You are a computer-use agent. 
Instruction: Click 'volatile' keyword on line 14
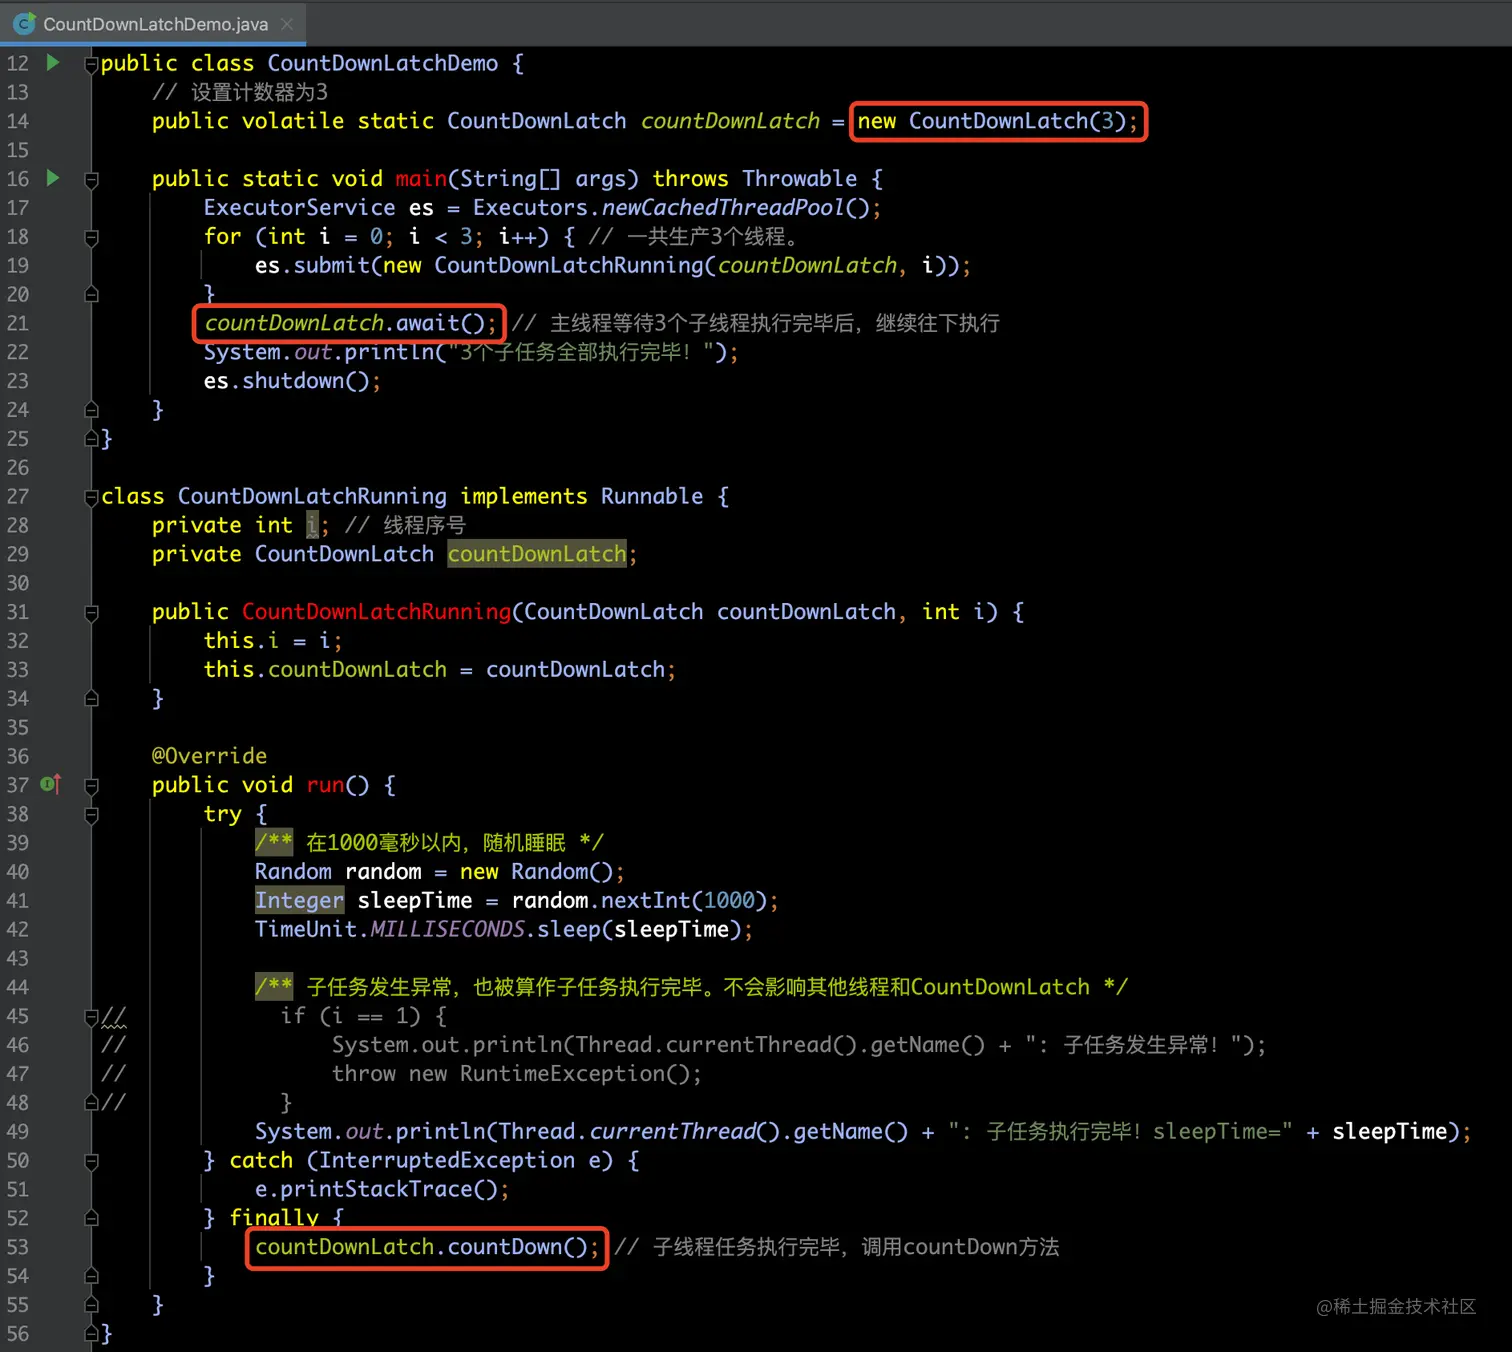[x=293, y=121]
